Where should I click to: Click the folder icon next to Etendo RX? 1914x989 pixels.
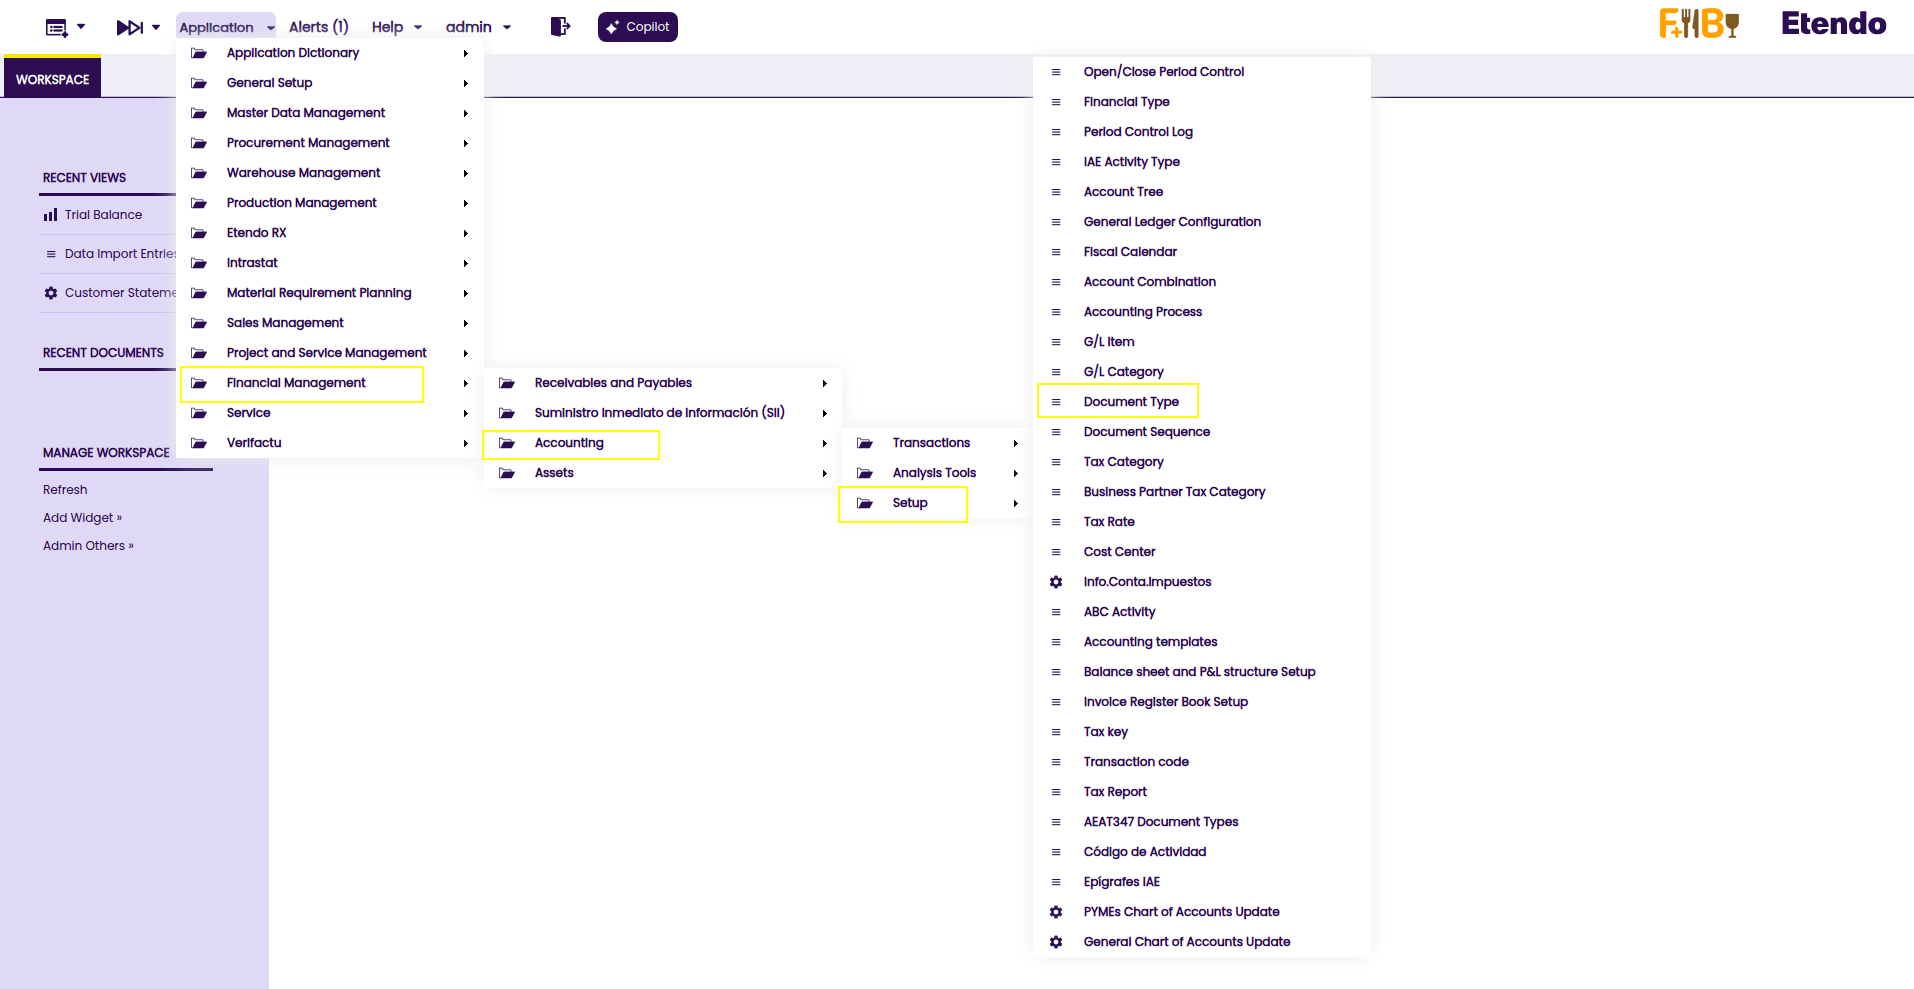pyautogui.click(x=199, y=233)
